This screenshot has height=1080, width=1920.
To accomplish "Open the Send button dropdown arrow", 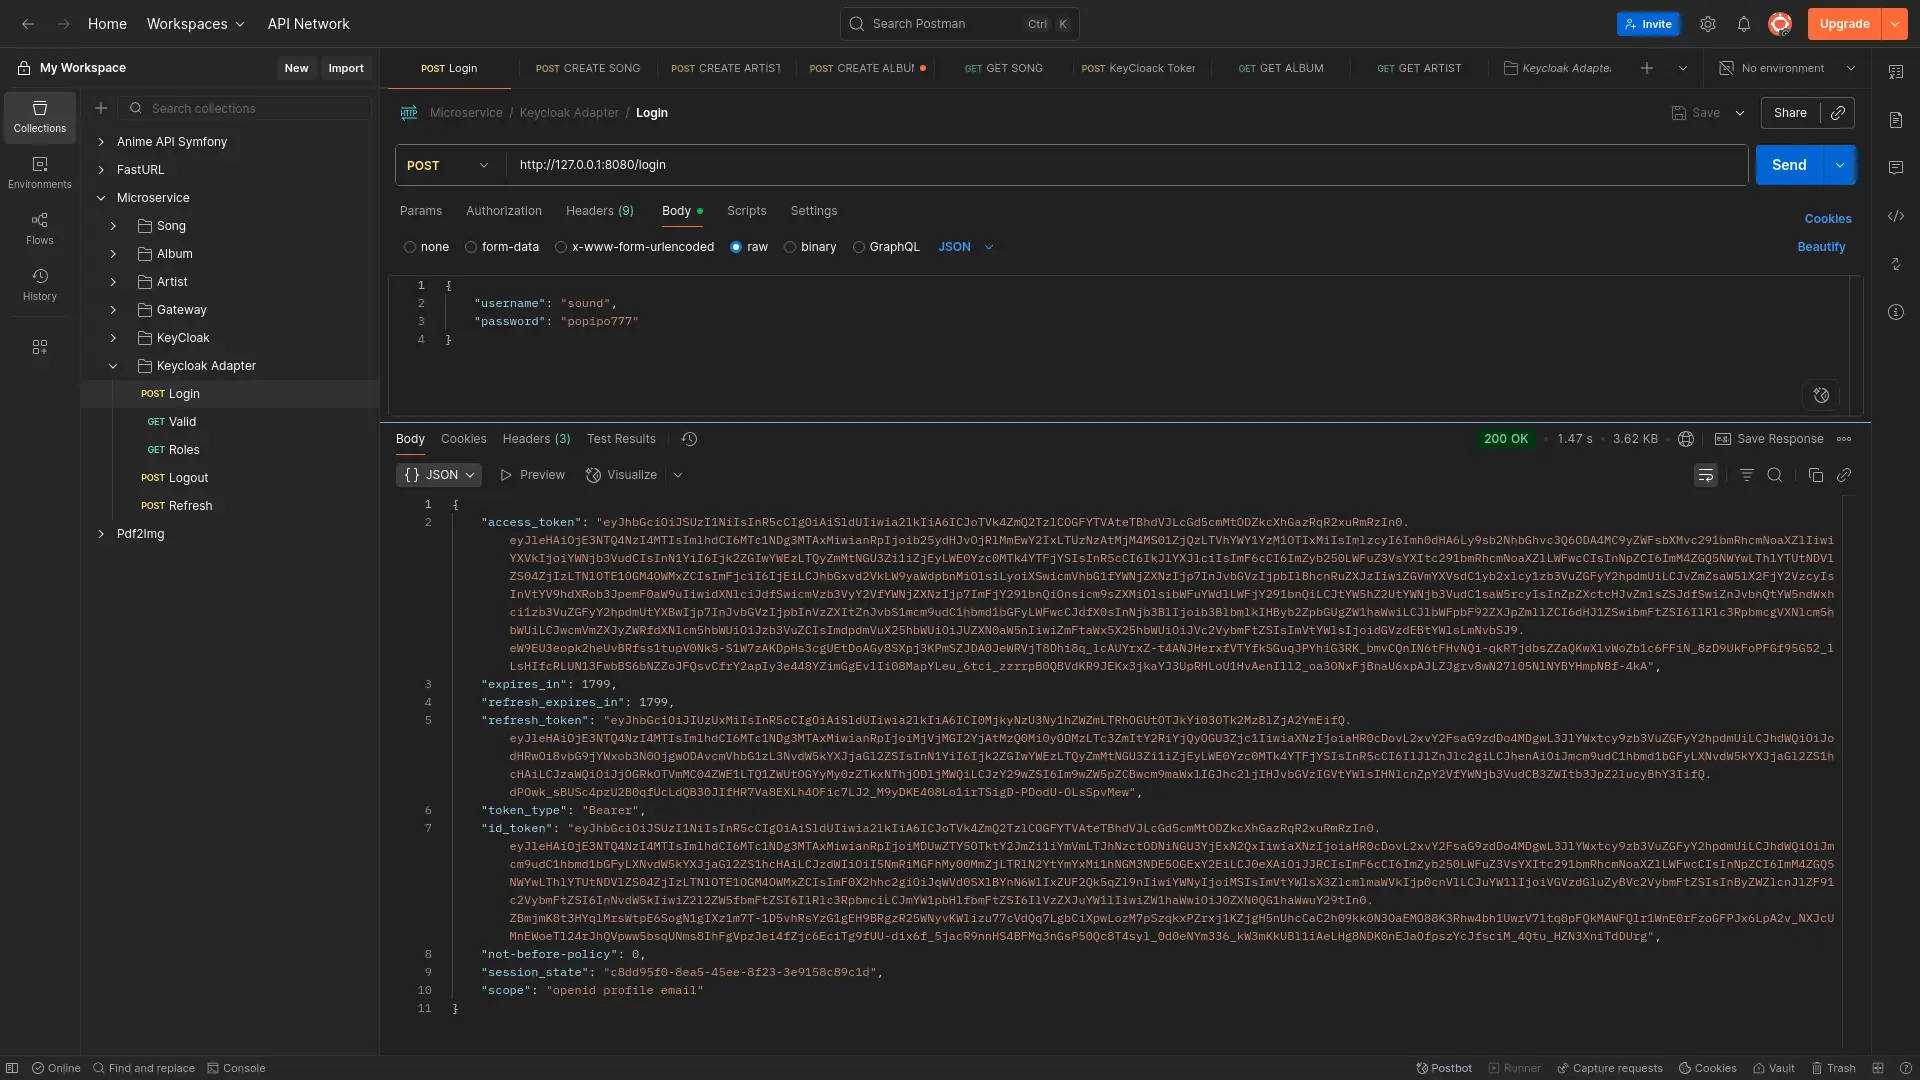I will [1840, 165].
